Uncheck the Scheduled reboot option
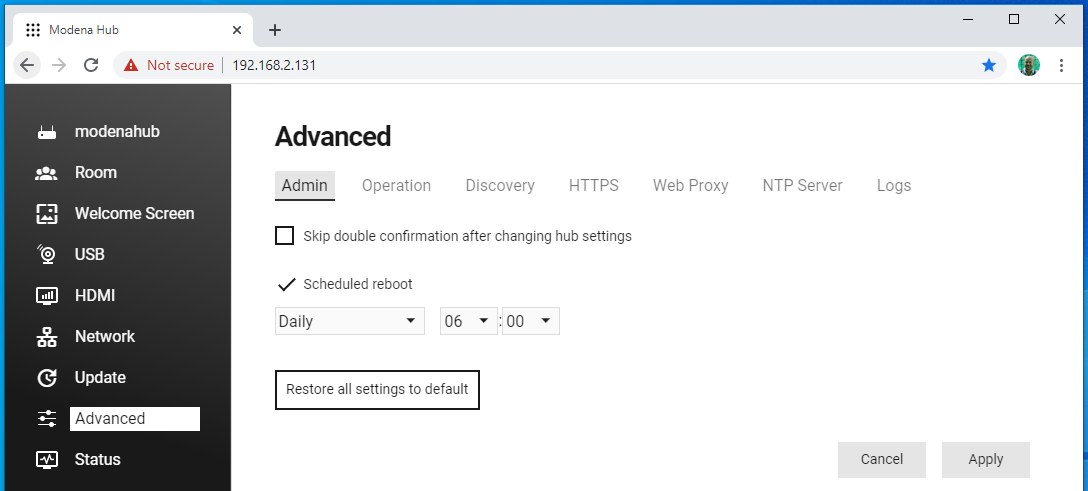The height and width of the screenshot is (491, 1088). click(286, 284)
